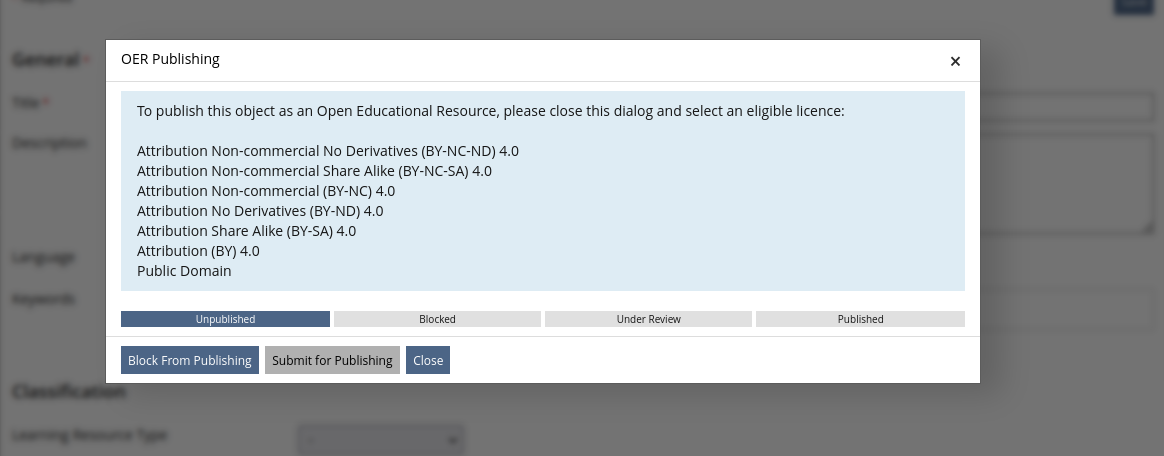Select the Unpublished status step

tap(226, 319)
